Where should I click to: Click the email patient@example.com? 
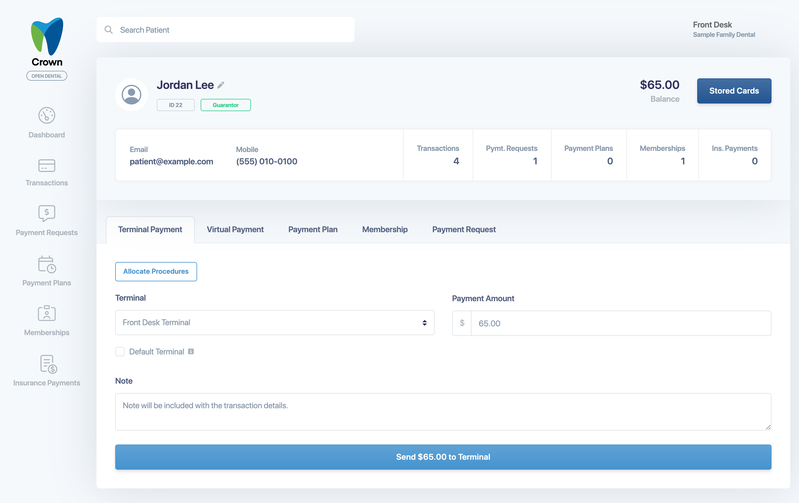tap(171, 162)
